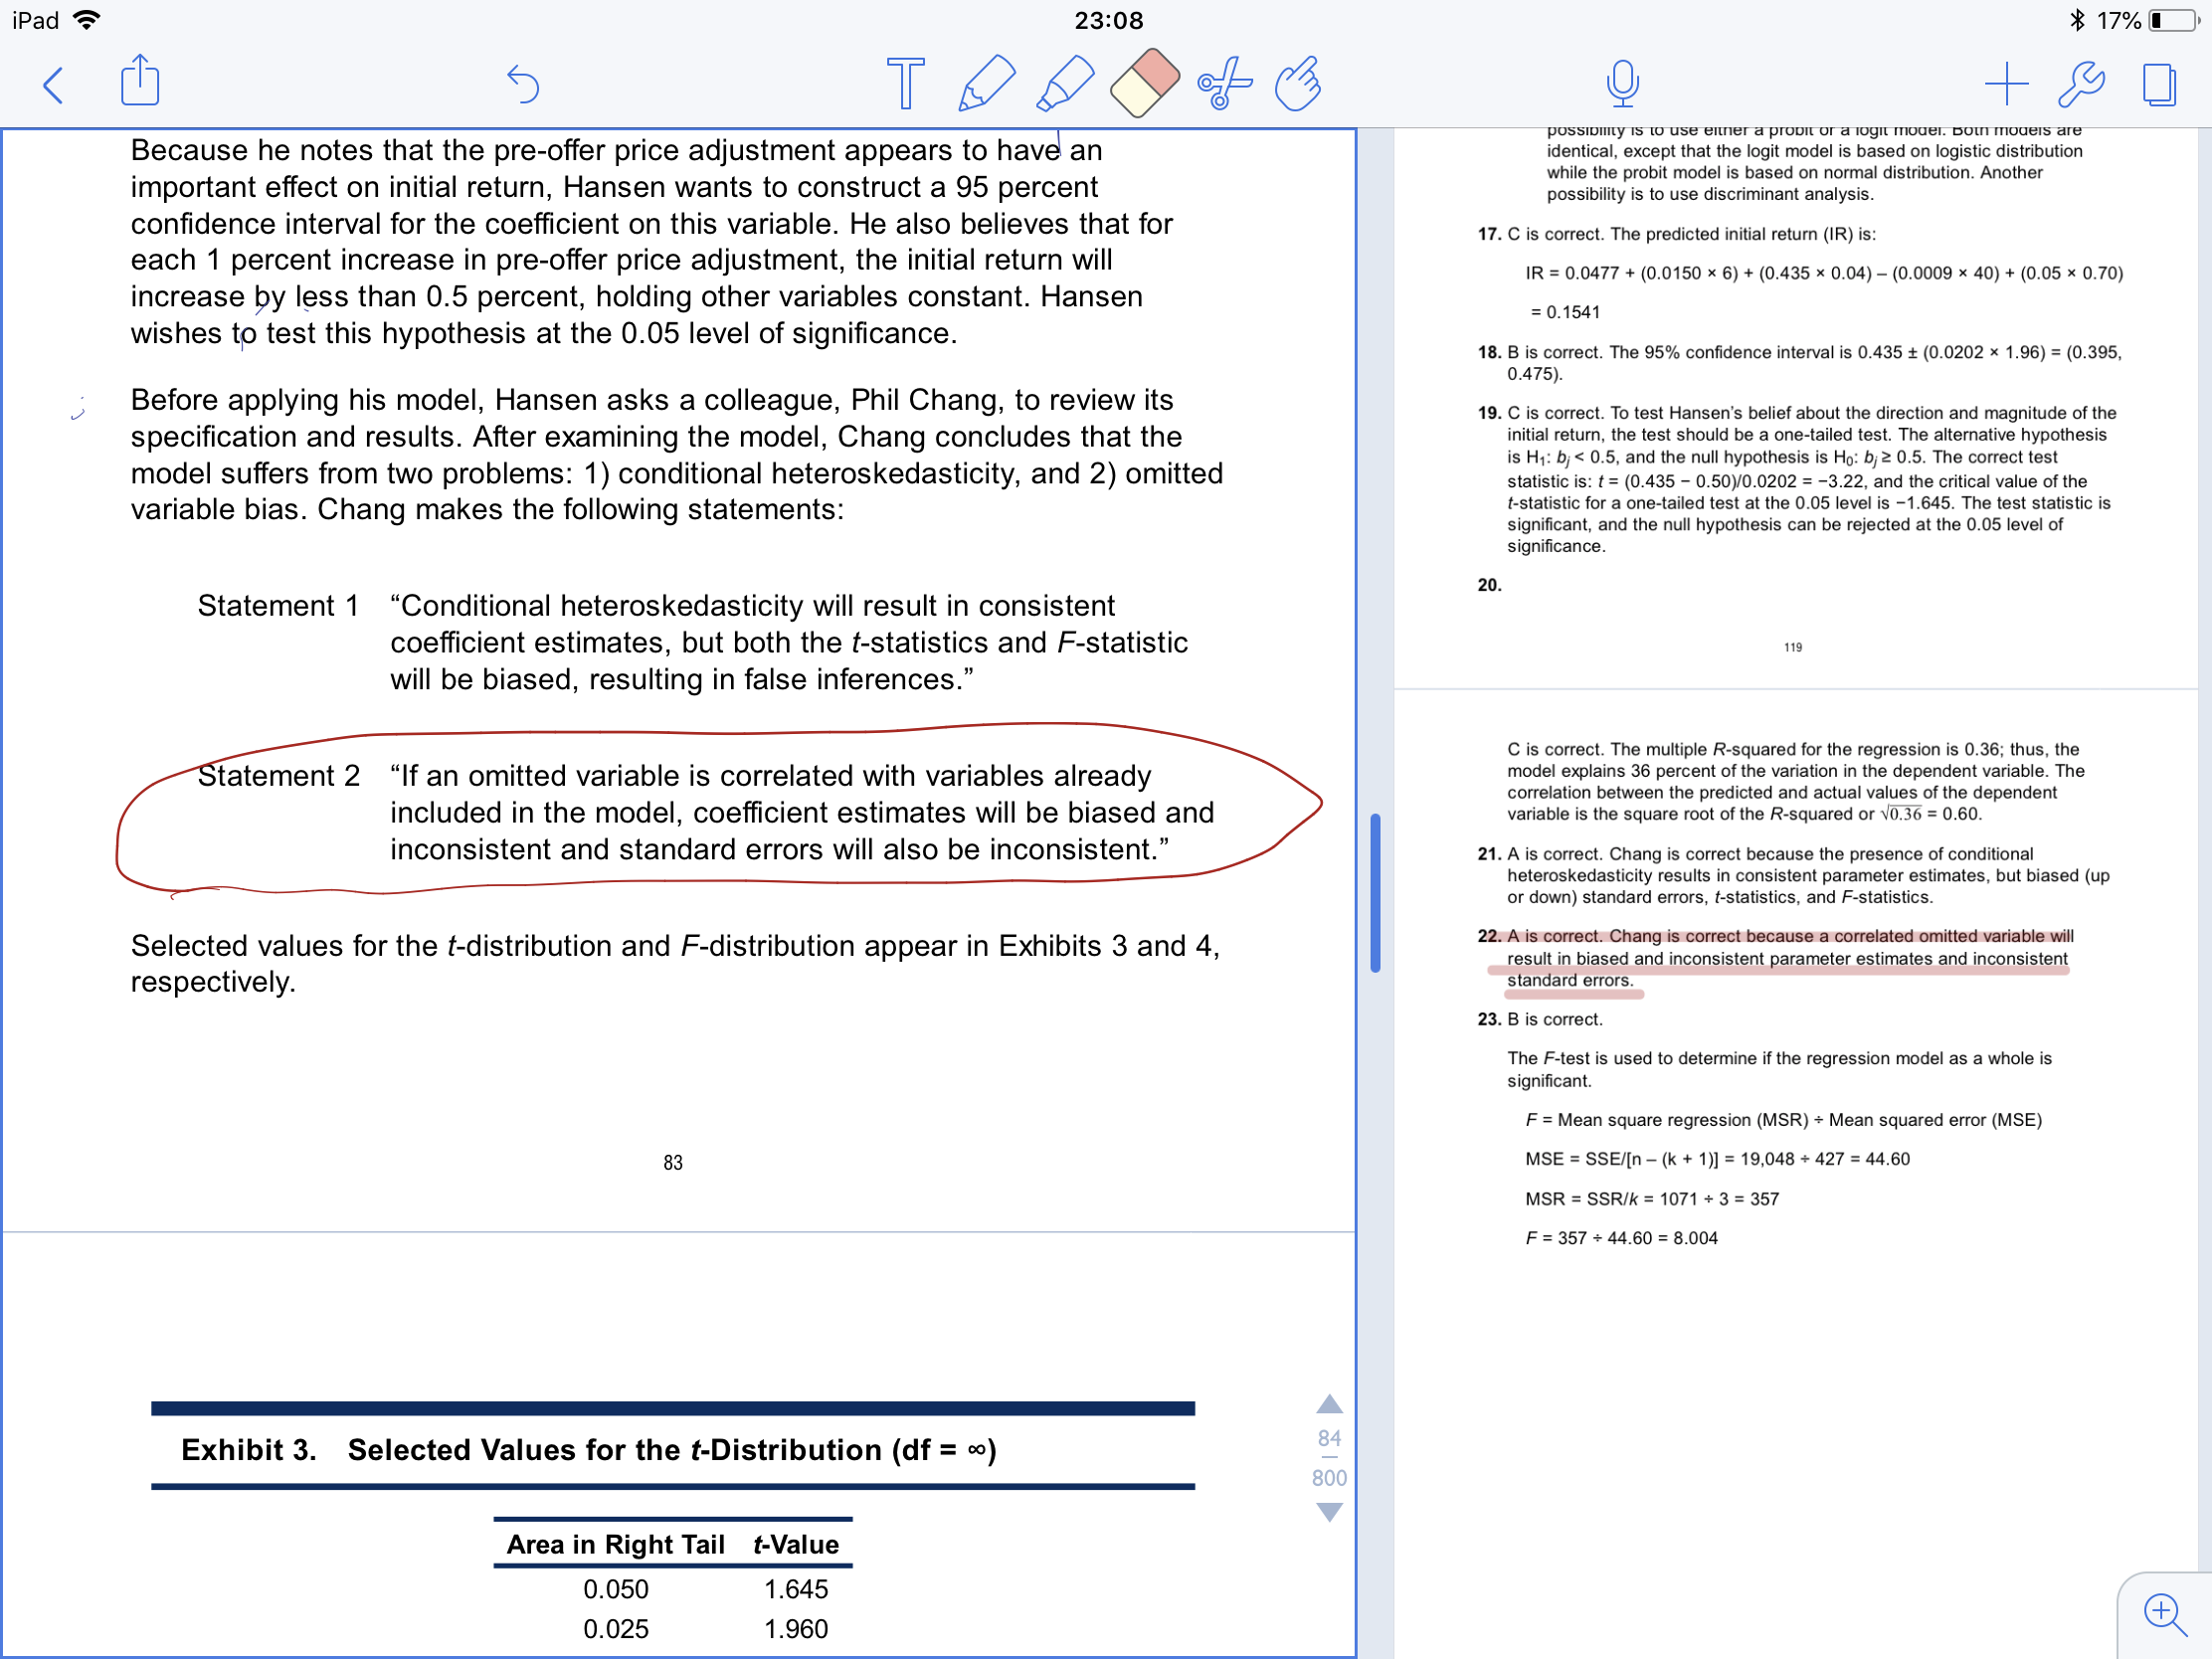Select the Text tool
The image size is (2212, 1659).
click(x=906, y=83)
